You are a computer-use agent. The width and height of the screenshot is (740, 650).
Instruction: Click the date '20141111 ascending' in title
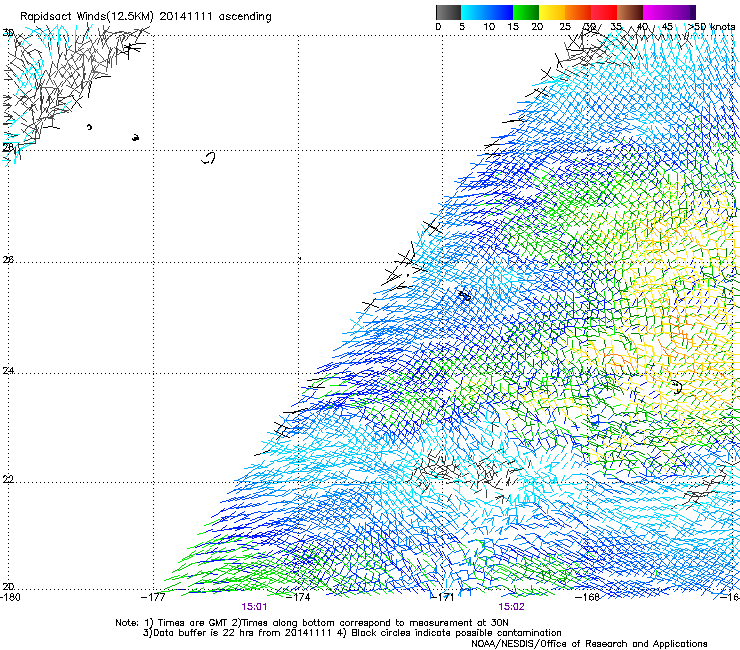coord(215,17)
